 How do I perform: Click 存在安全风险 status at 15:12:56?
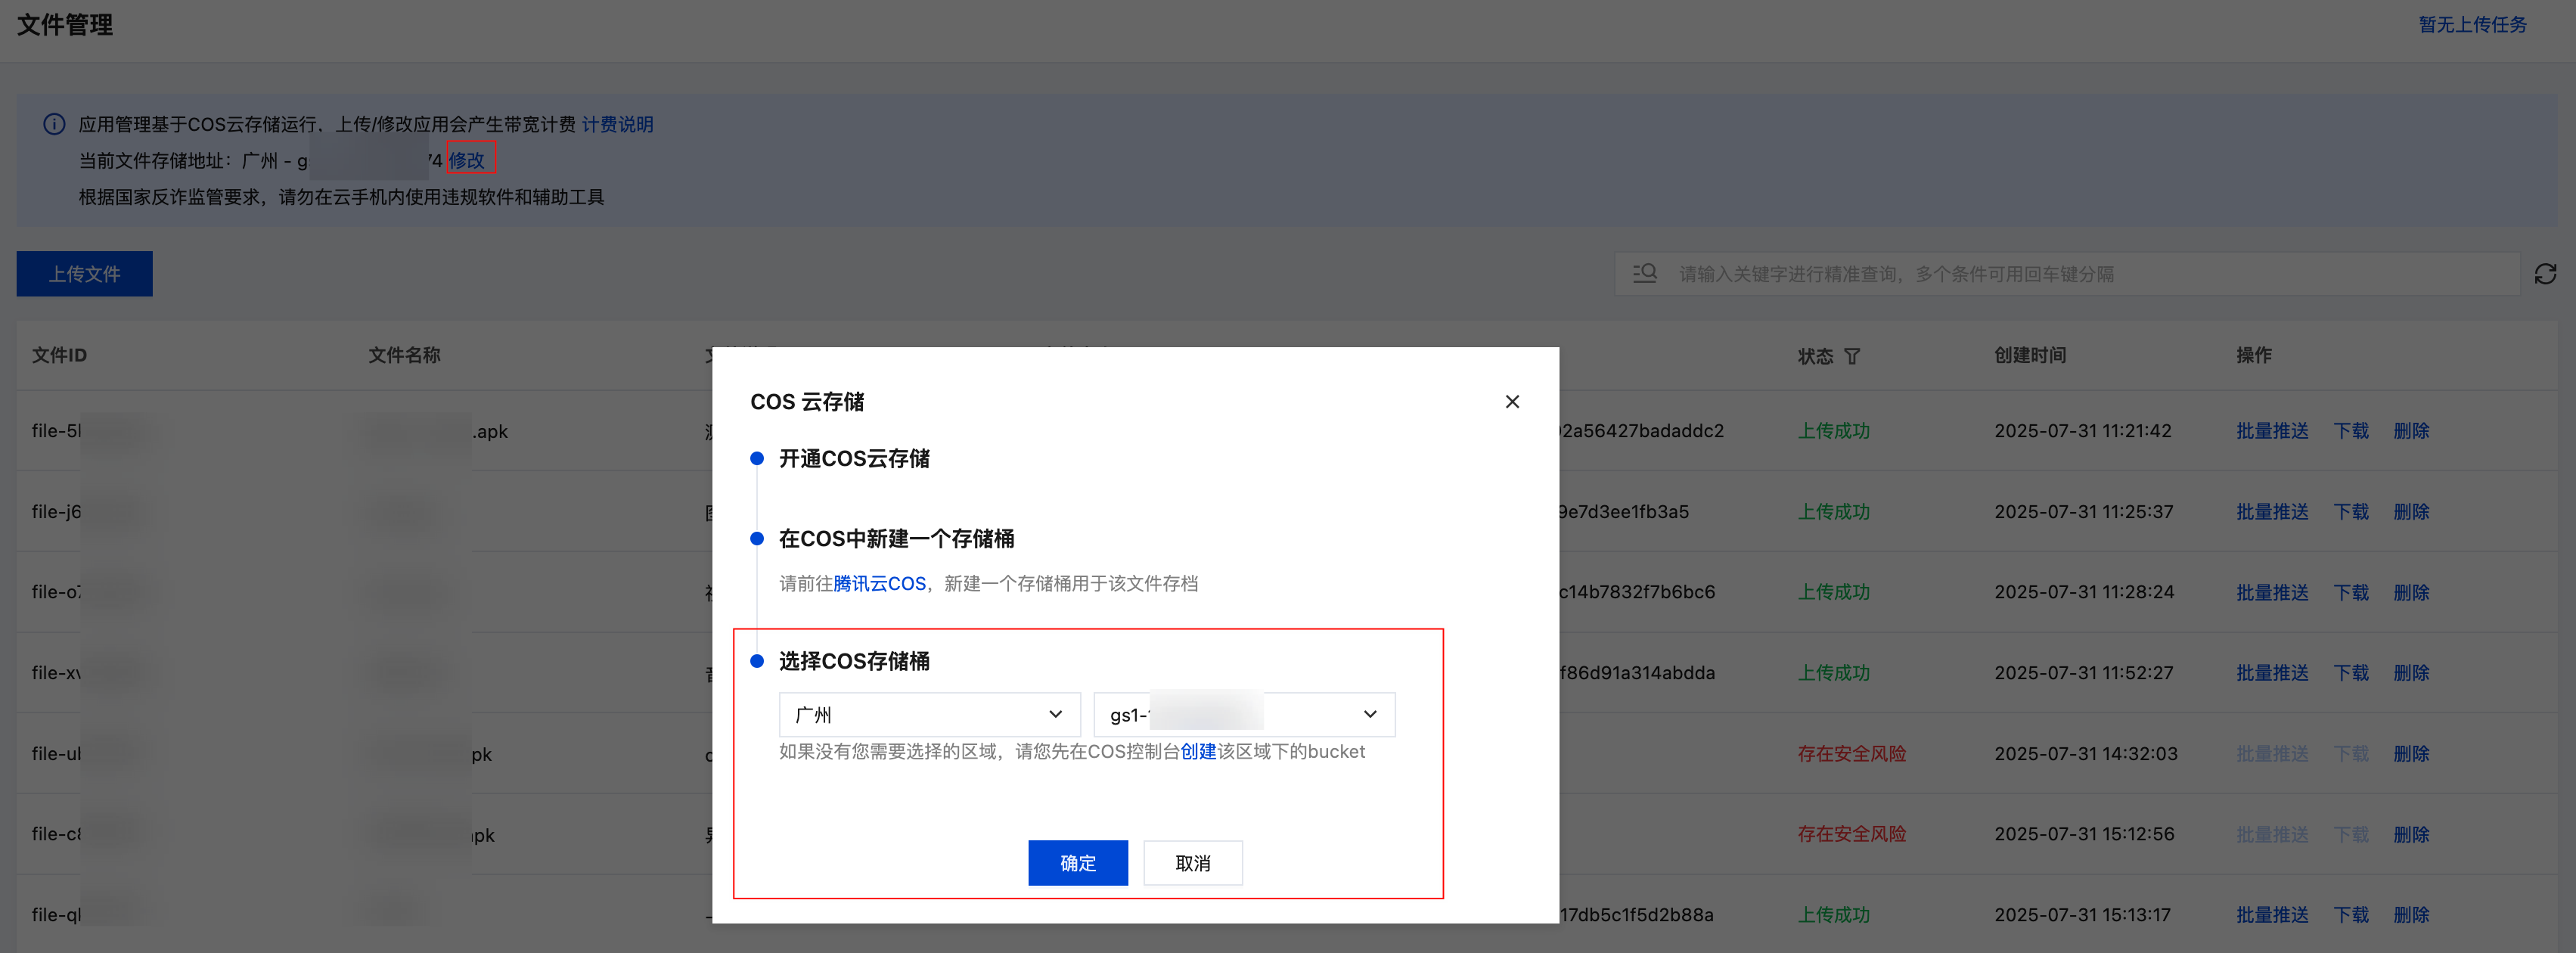coord(1851,834)
